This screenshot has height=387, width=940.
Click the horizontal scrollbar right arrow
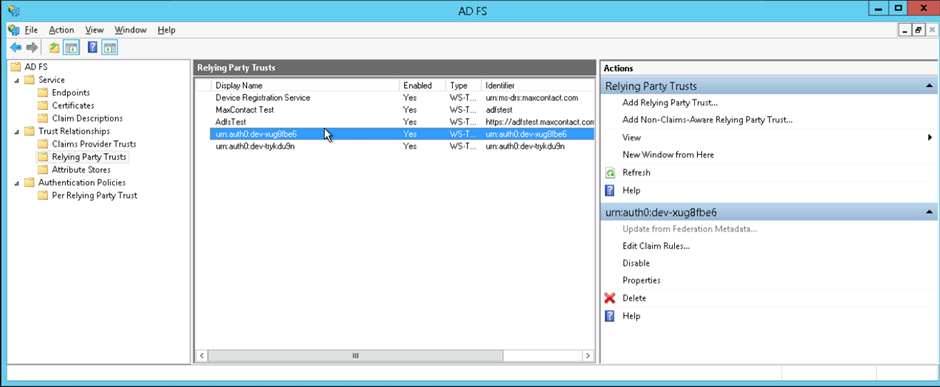pos(588,356)
